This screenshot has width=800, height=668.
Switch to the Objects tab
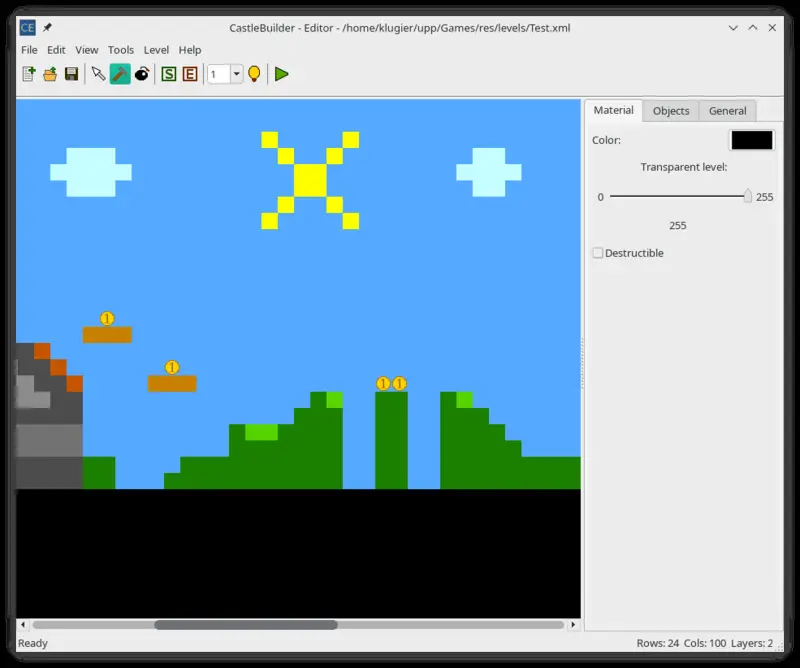pos(670,110)
